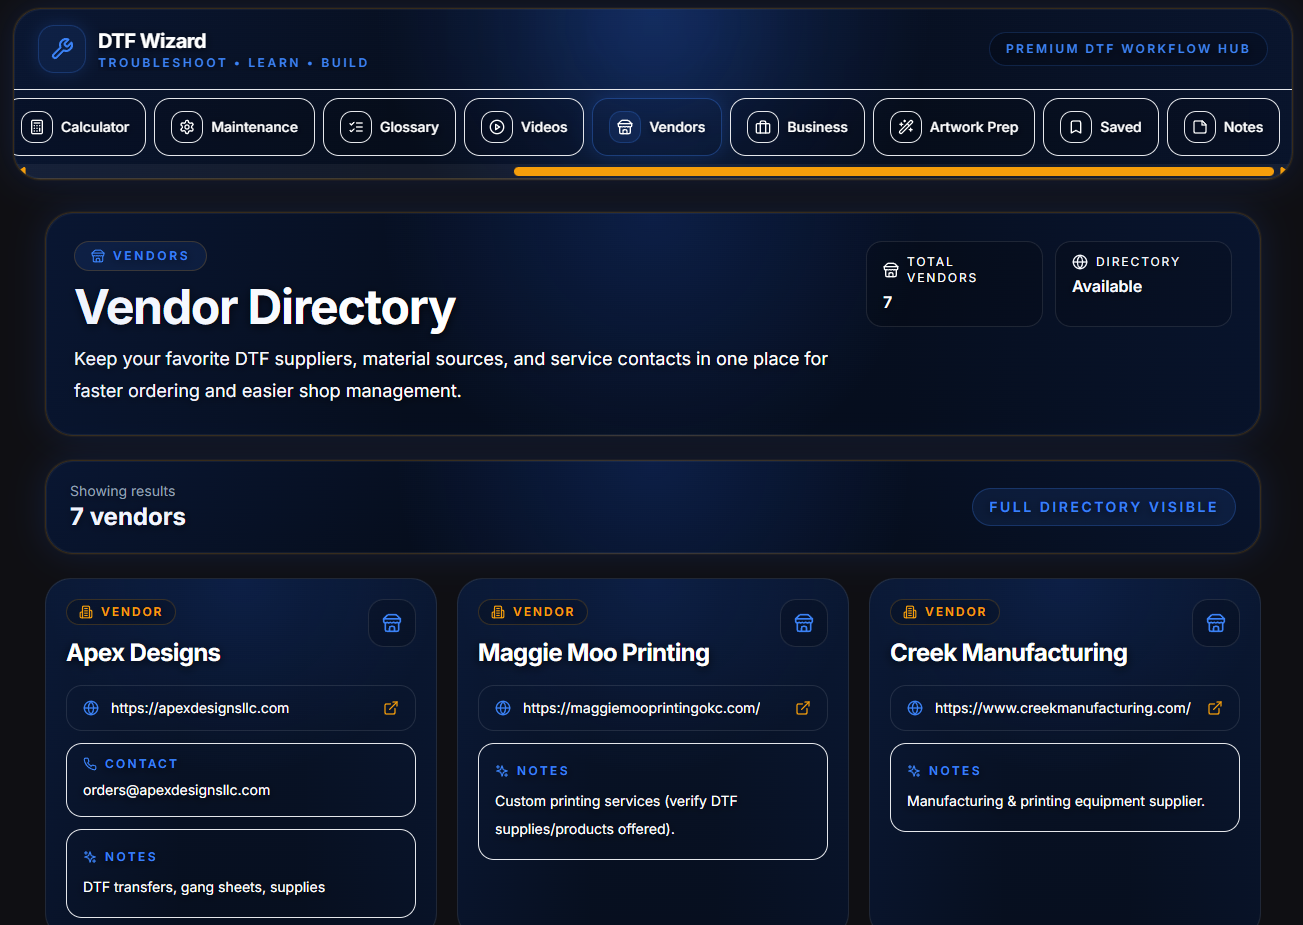This screenshot has width=1303, height=925.
Task: Open external link icon for Creek Manufacturing
Action: coord(1215,708)
